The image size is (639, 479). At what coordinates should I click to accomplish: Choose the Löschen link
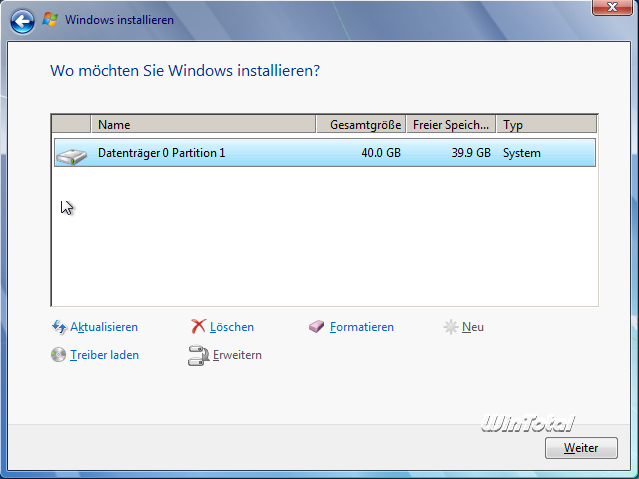[232, 327]
